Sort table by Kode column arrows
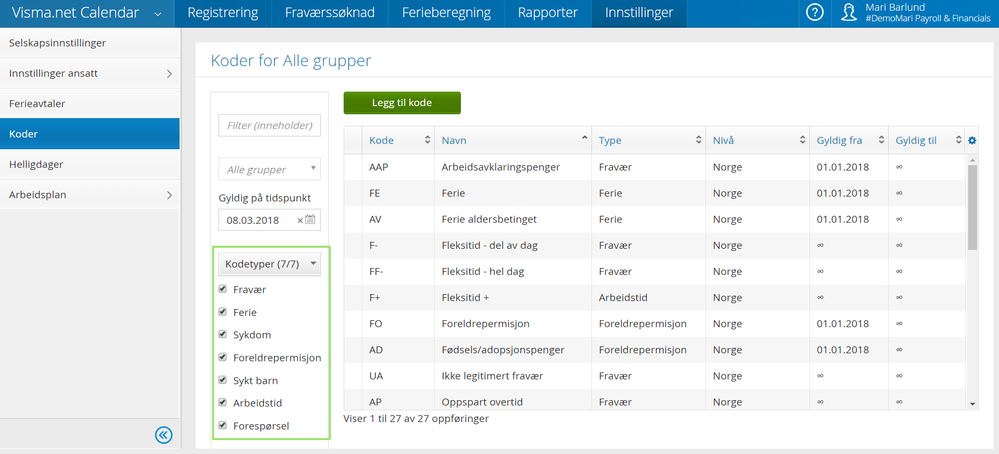This screenshot has height=454, width=999. click(428, 140)
